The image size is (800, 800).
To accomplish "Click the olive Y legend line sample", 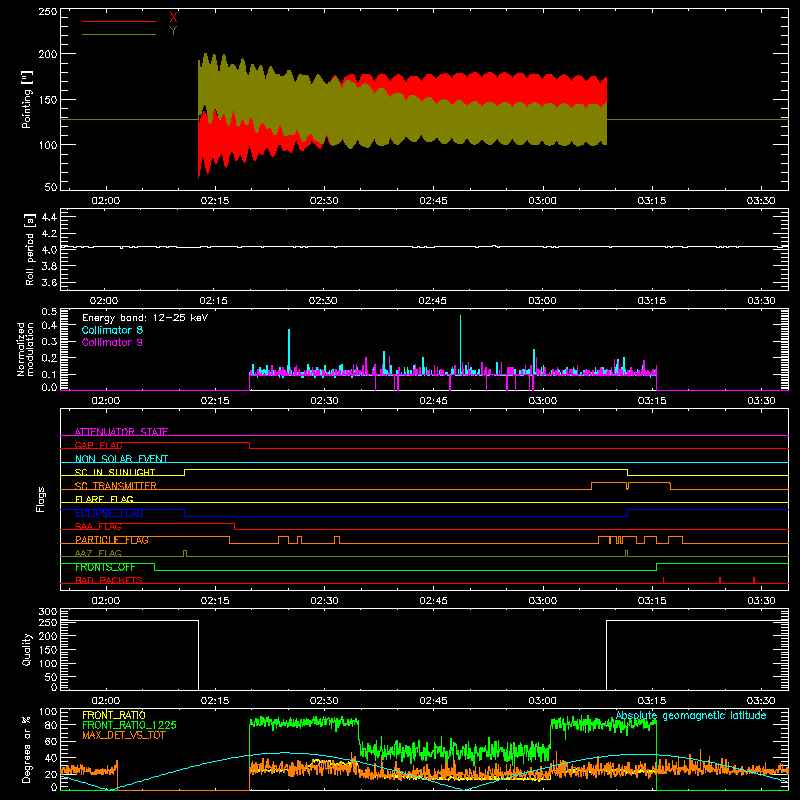I will coord(118,35).
